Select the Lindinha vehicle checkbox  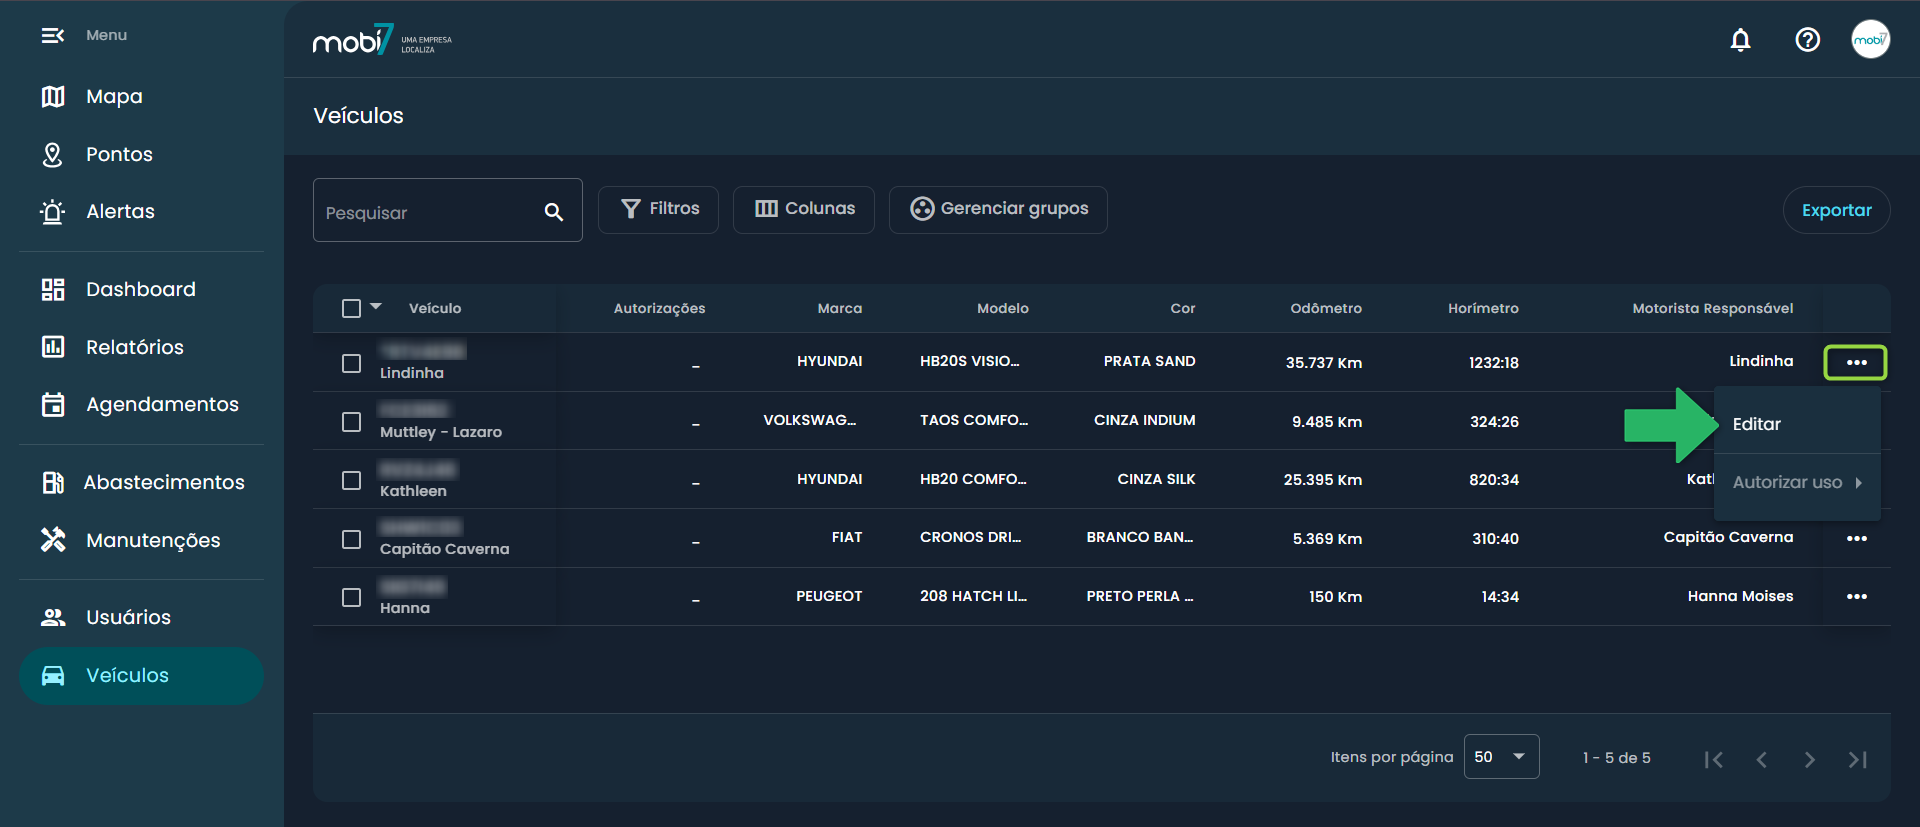pyautogui.click(x=351, y=363)
